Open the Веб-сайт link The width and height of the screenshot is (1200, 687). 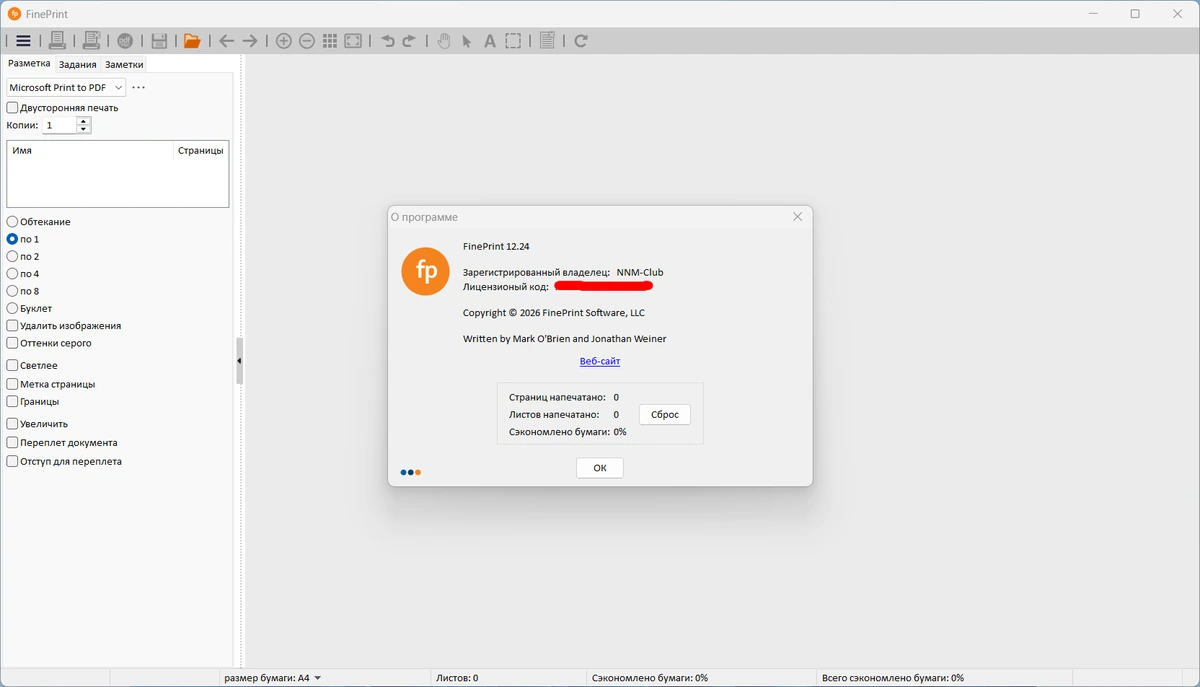pyautogui.click(x=600, y=361)
